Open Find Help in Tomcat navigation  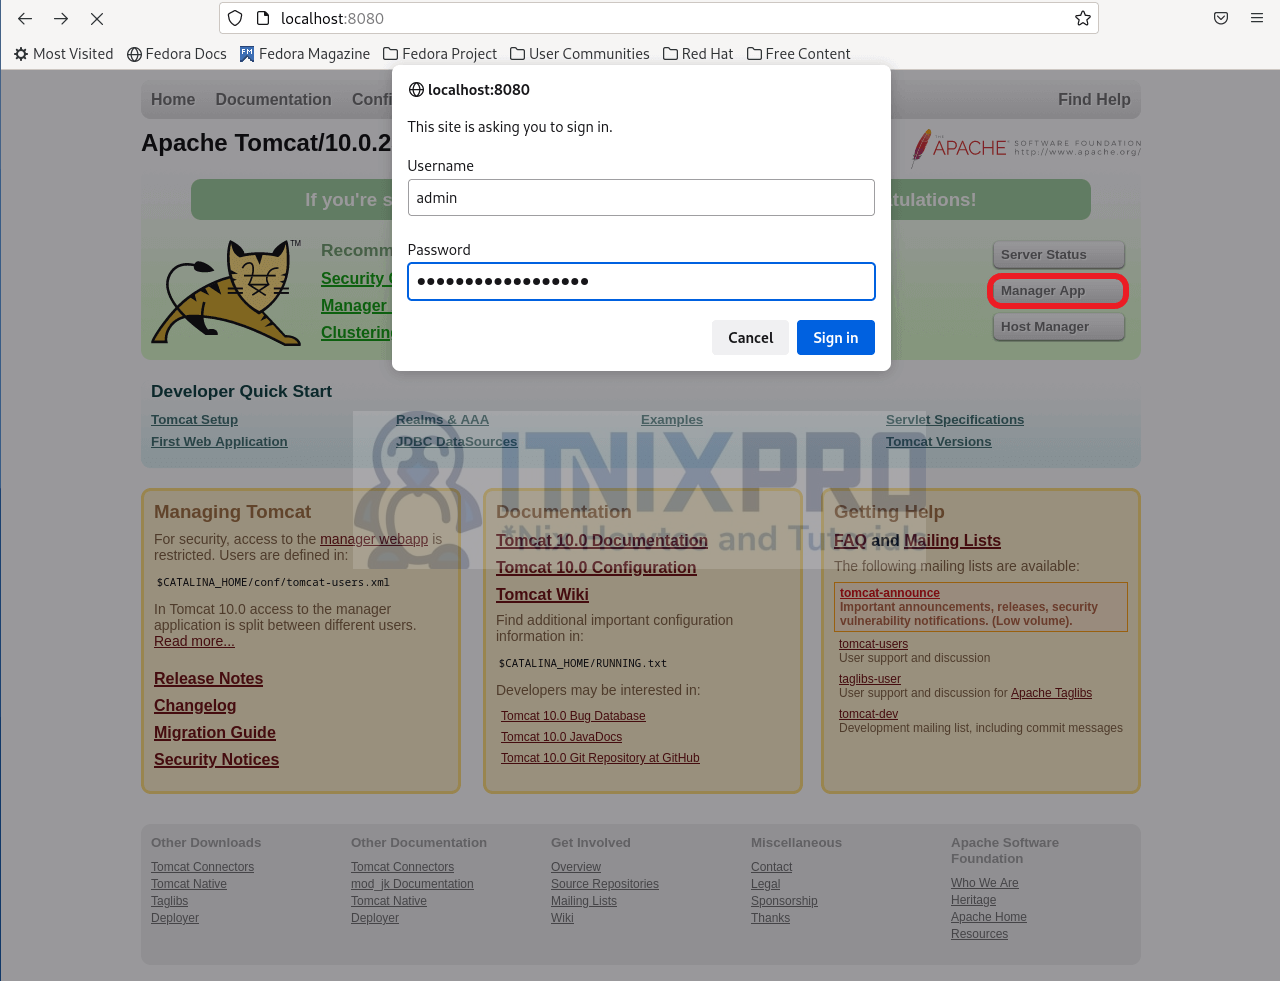[x=1094, y=99]
